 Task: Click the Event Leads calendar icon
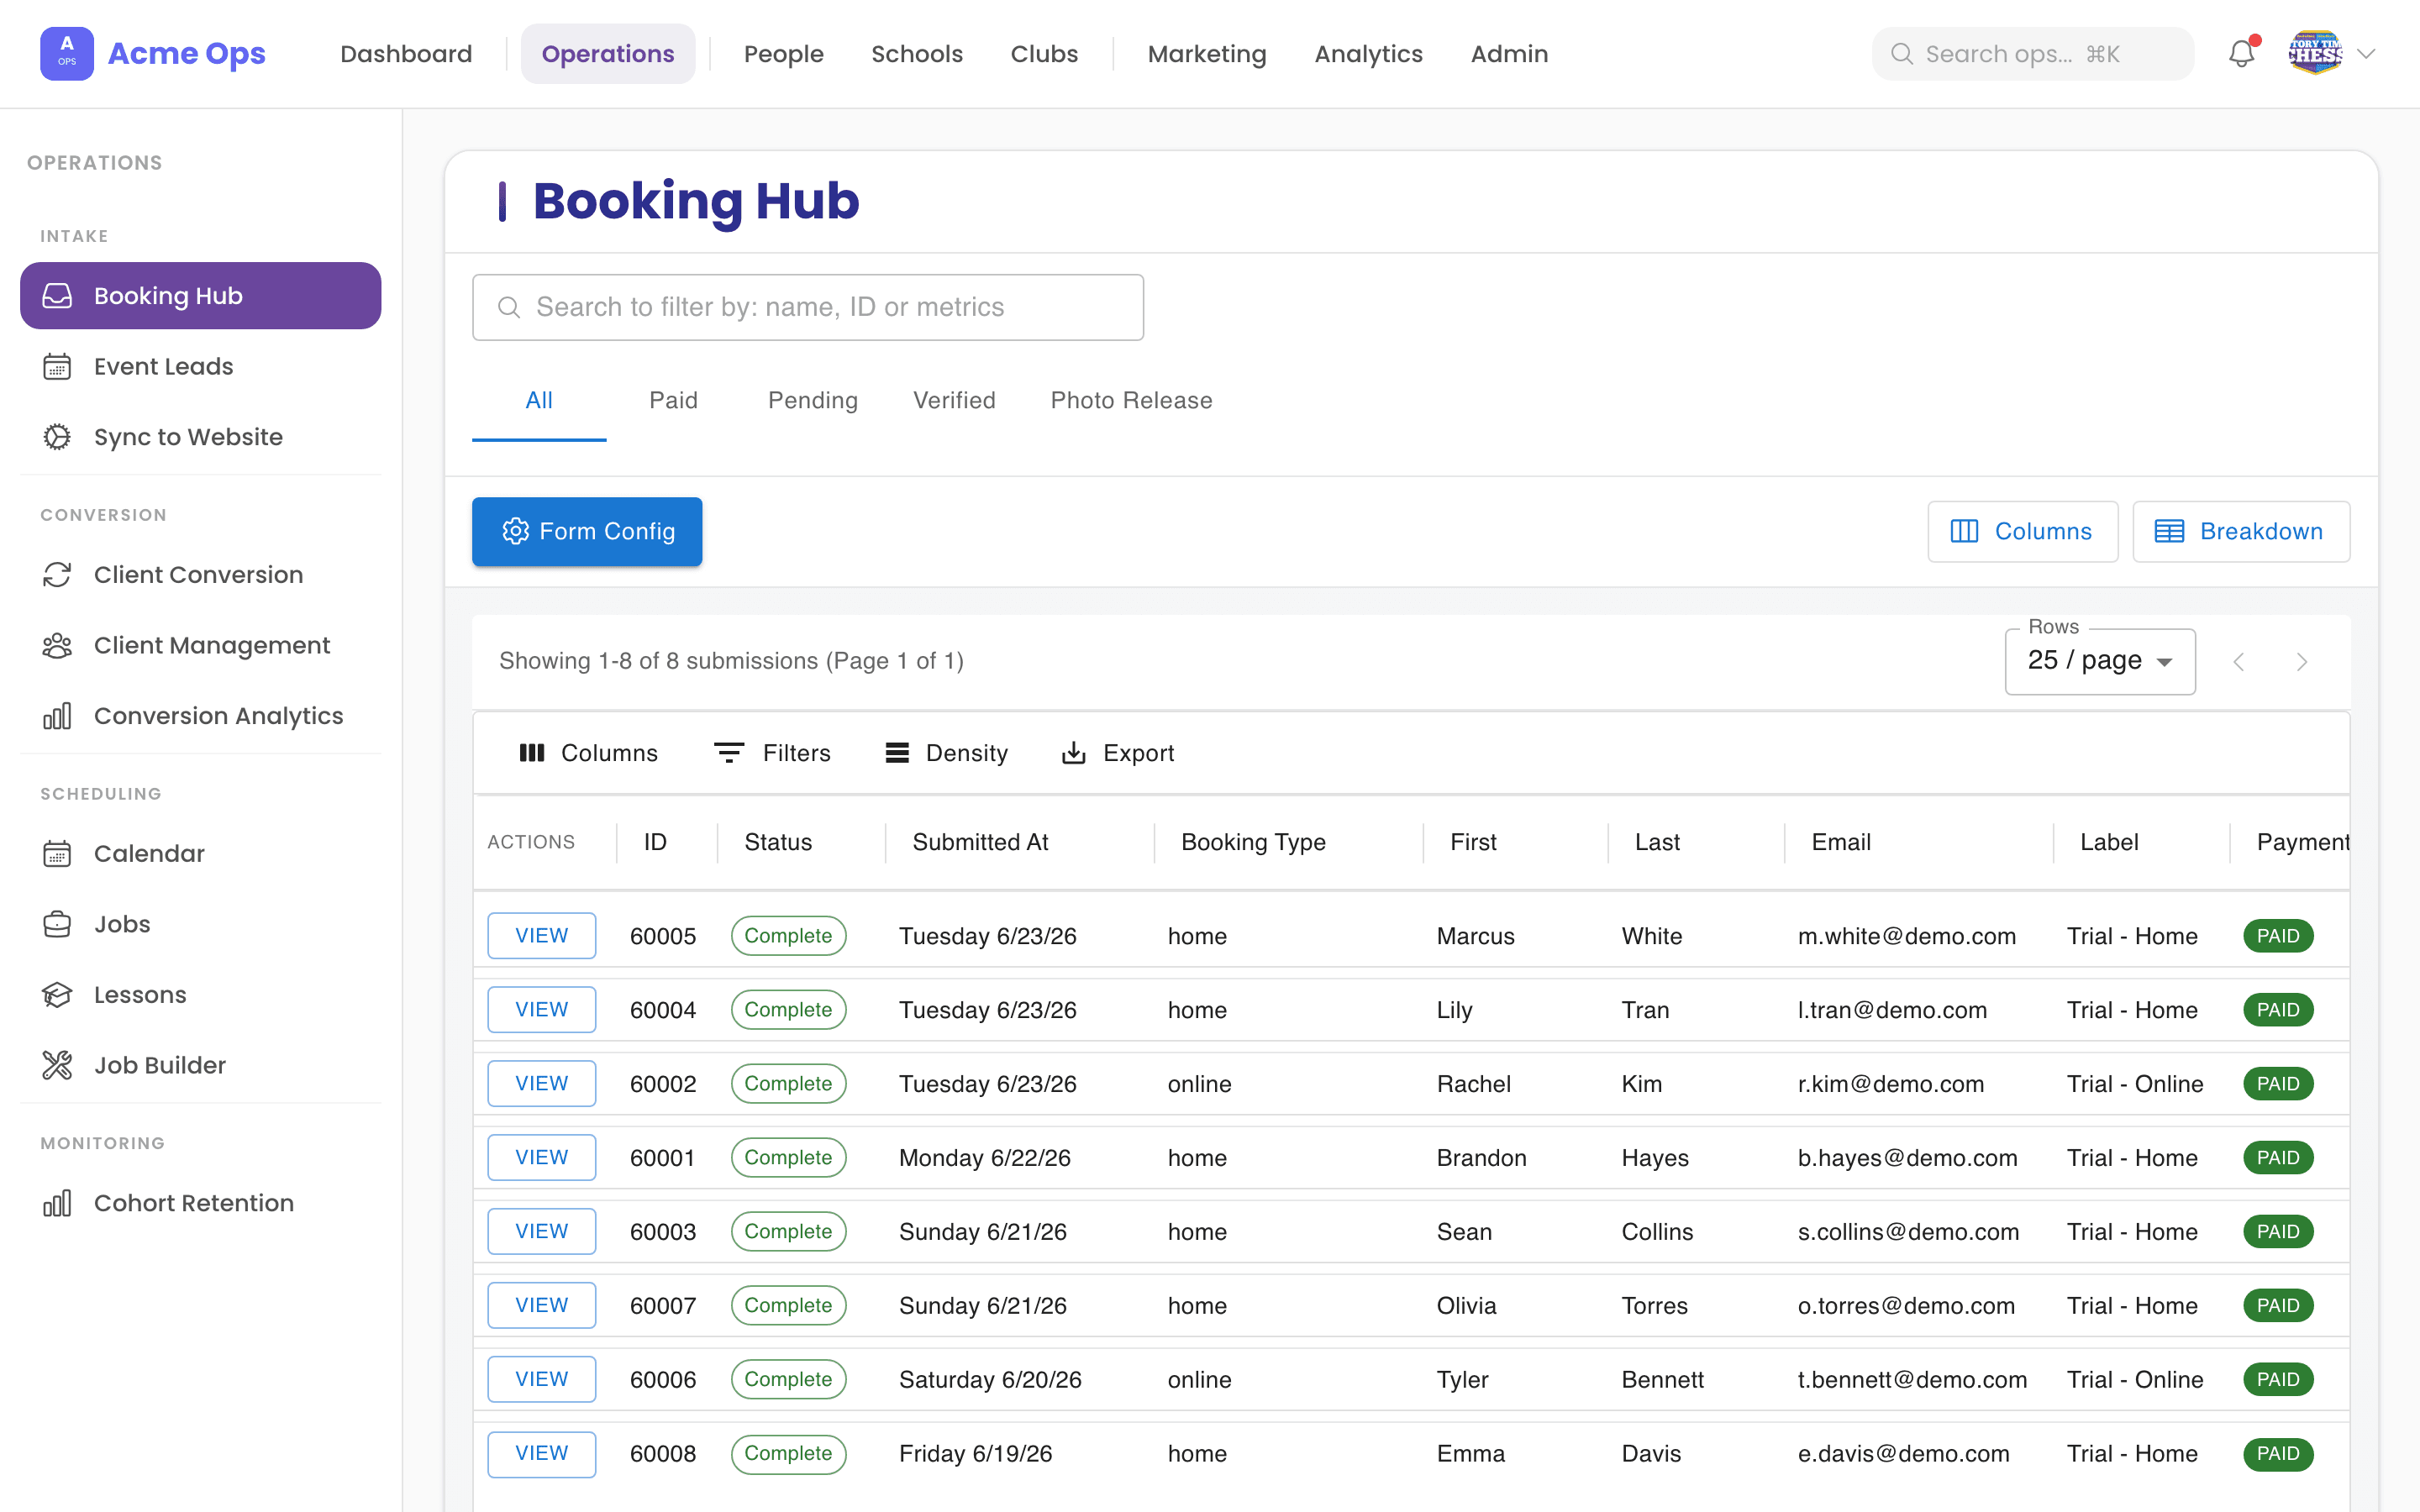pos(57,366)
